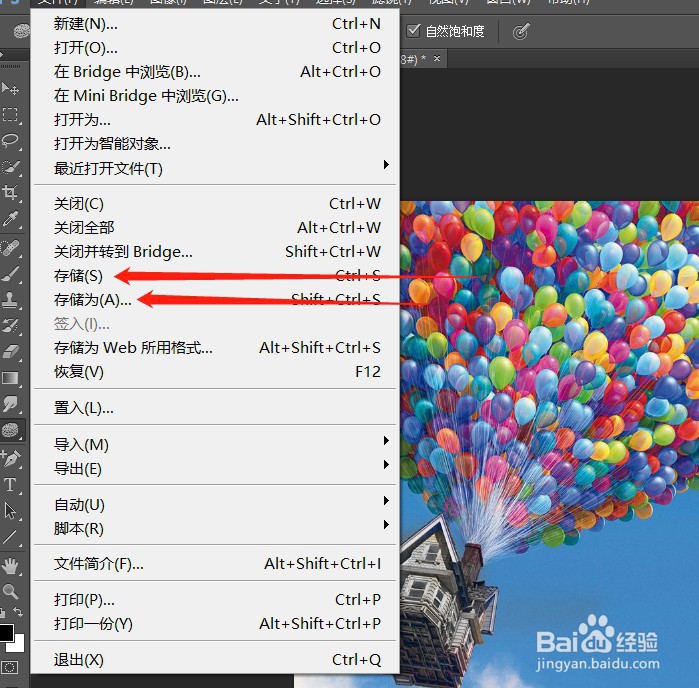Choose 关闭全部 menu item

pyautogui.click(x=215, y=228)
